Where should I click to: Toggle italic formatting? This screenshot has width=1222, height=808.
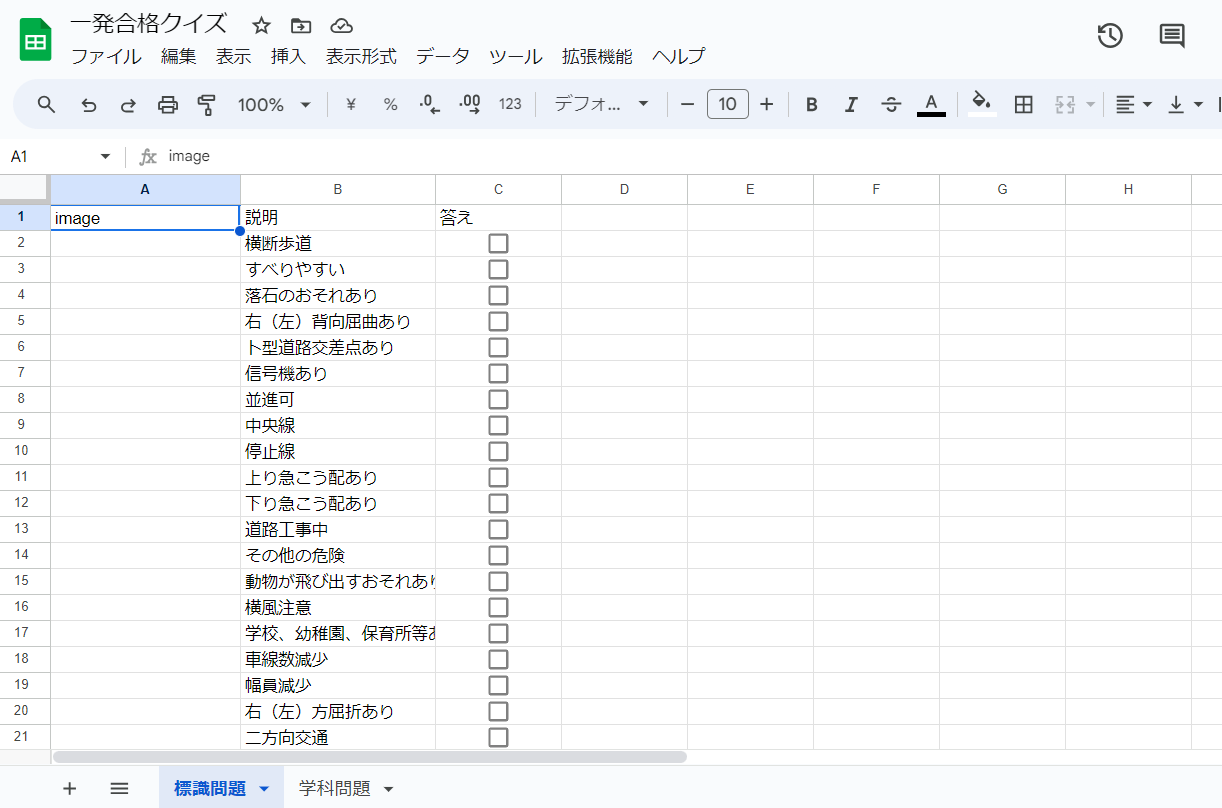[852, 104]
